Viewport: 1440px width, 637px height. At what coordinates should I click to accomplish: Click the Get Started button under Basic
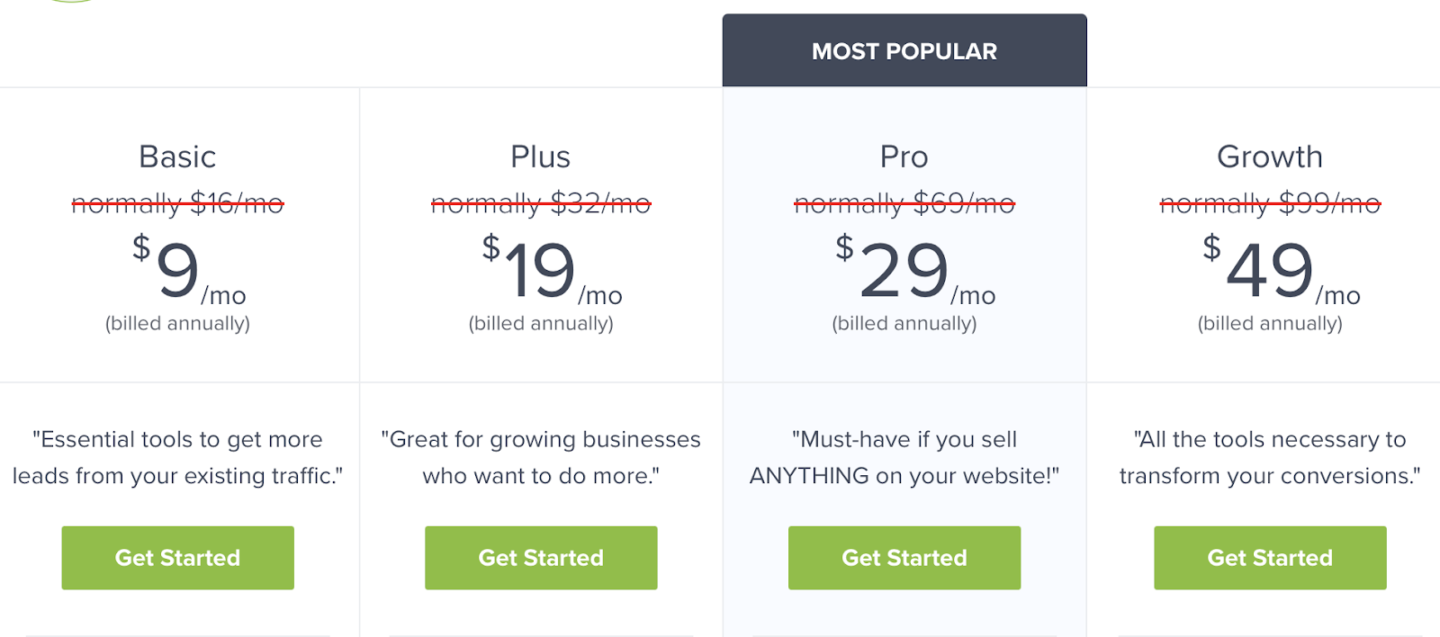point(177,558)
